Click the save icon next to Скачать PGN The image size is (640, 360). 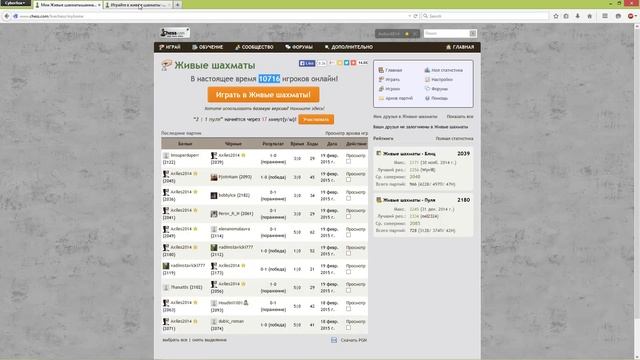(334, 340)
